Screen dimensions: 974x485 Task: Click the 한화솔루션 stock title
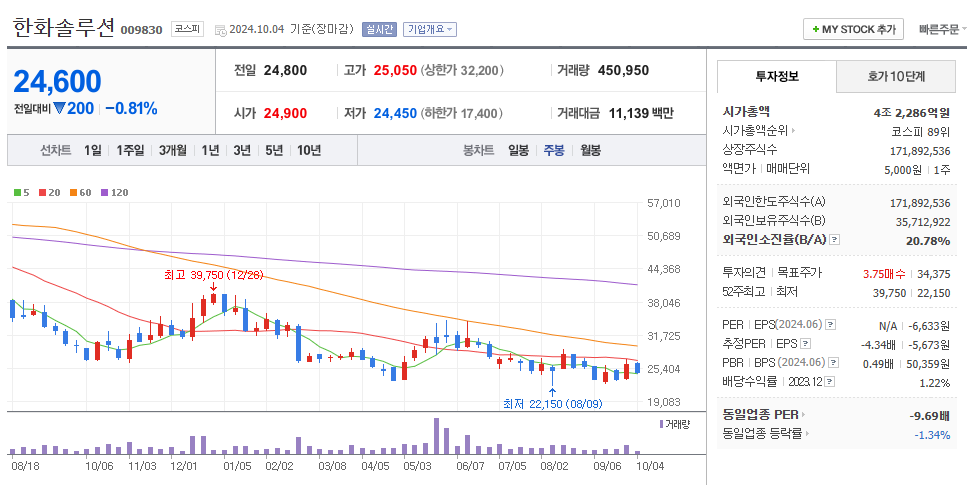point(64,28)
